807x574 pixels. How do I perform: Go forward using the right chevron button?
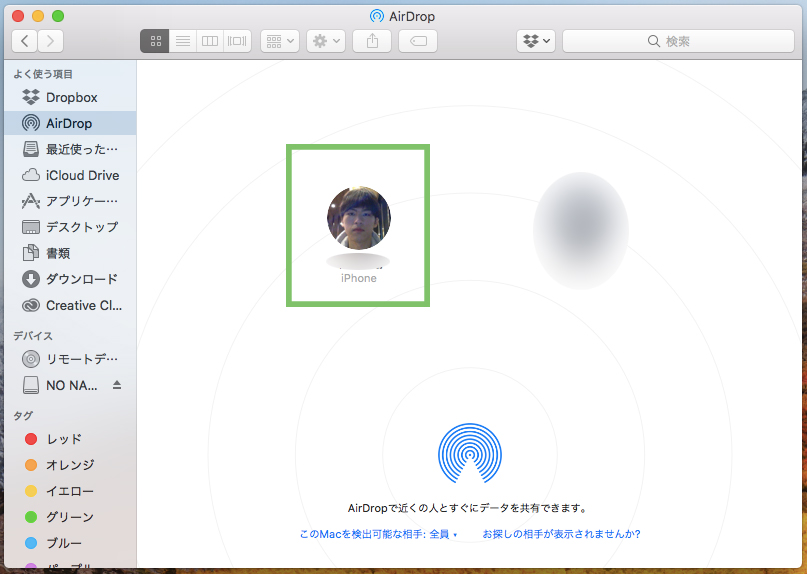(x=50, y=41)
